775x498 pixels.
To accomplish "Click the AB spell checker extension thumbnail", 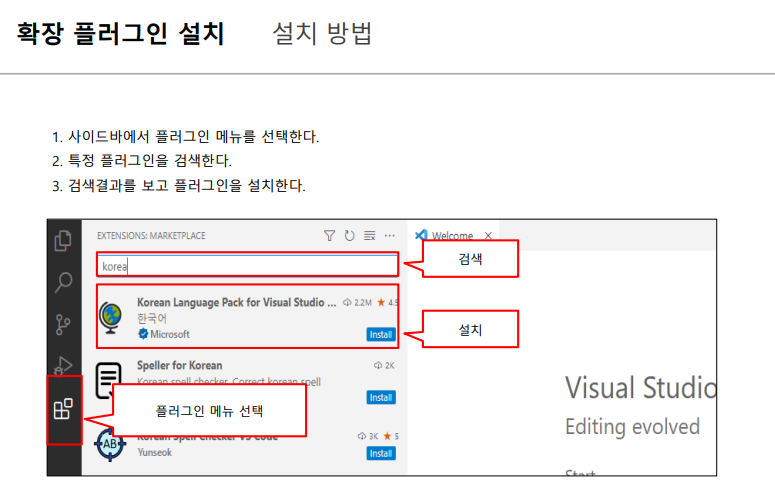I will click(x=110, y=445).
